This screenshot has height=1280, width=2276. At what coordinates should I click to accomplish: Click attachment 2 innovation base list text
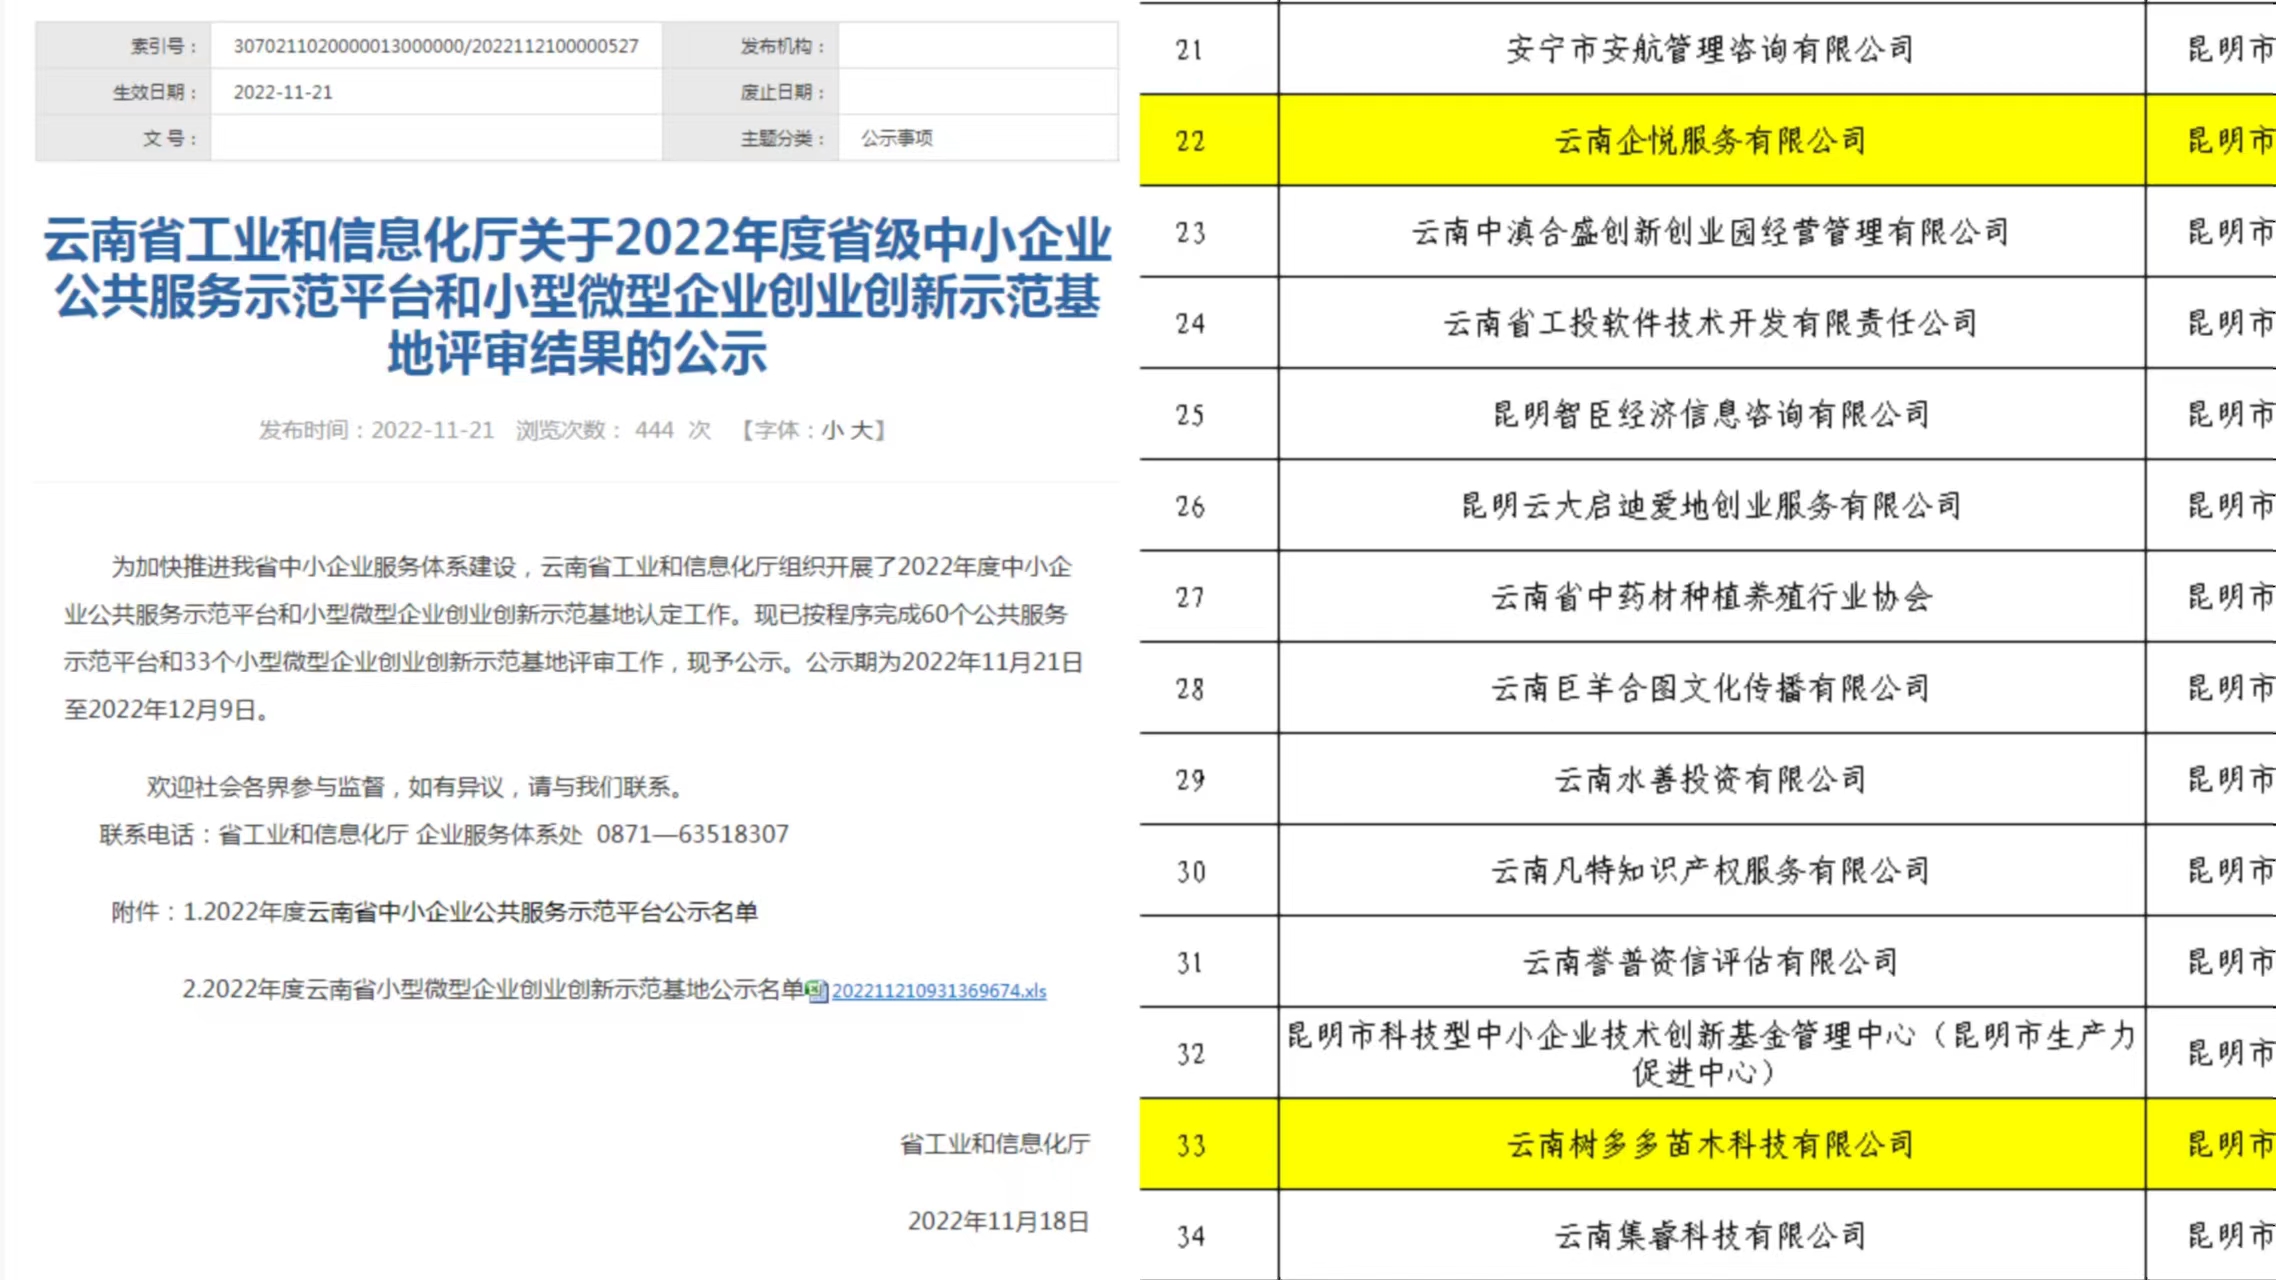tap(493, 990)
